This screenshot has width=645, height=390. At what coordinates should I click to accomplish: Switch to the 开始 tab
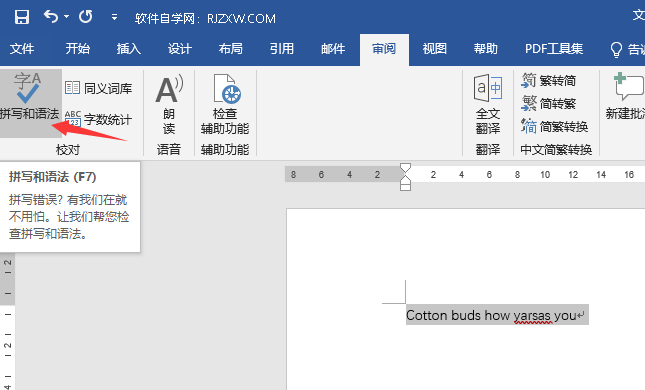(x=77, y=49)
